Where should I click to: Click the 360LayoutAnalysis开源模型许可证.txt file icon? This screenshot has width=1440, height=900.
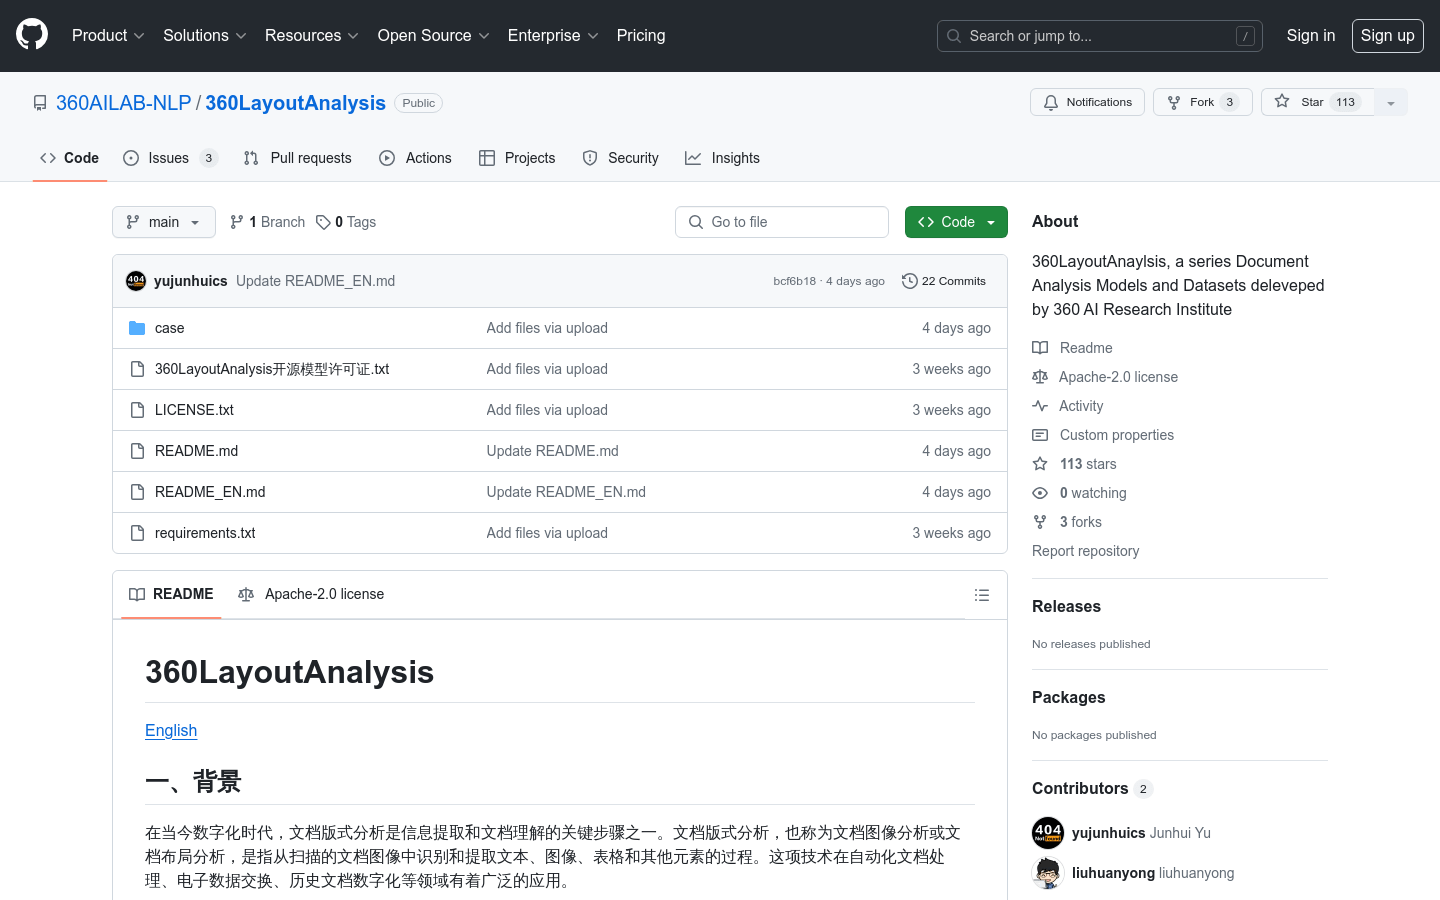pos(137,369)
